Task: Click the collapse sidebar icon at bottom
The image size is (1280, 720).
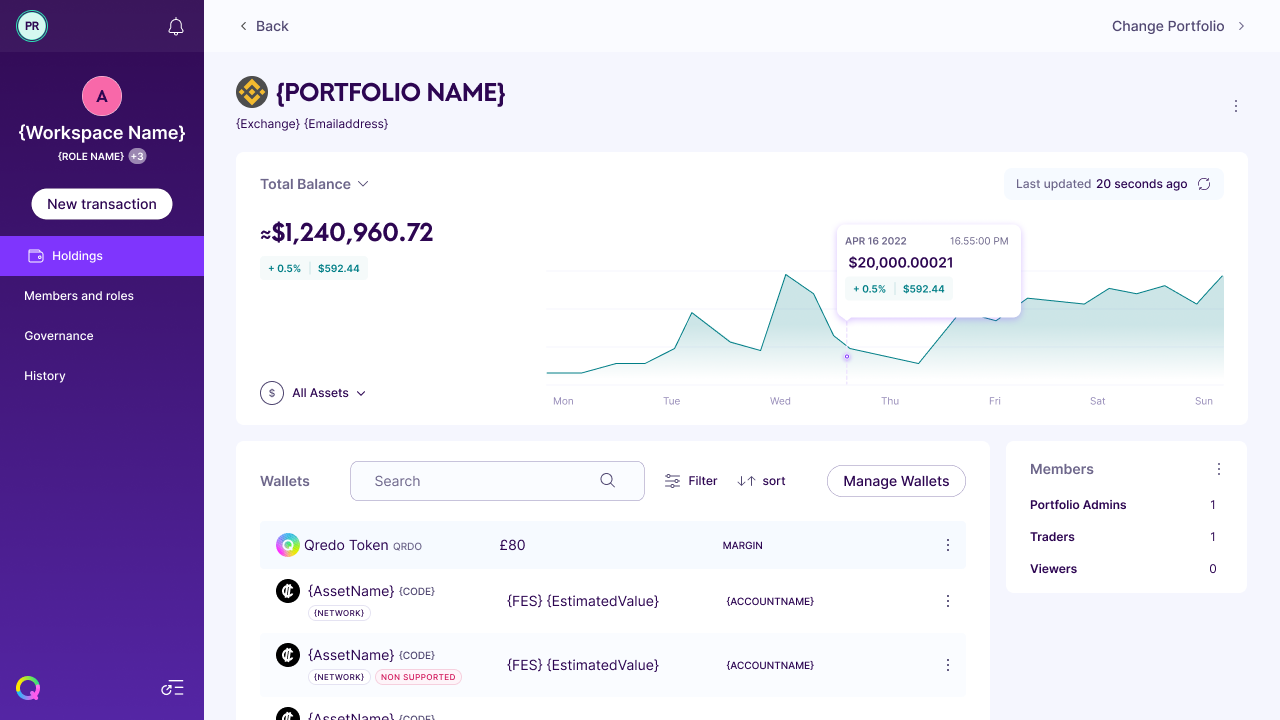Action: (173, 688)
